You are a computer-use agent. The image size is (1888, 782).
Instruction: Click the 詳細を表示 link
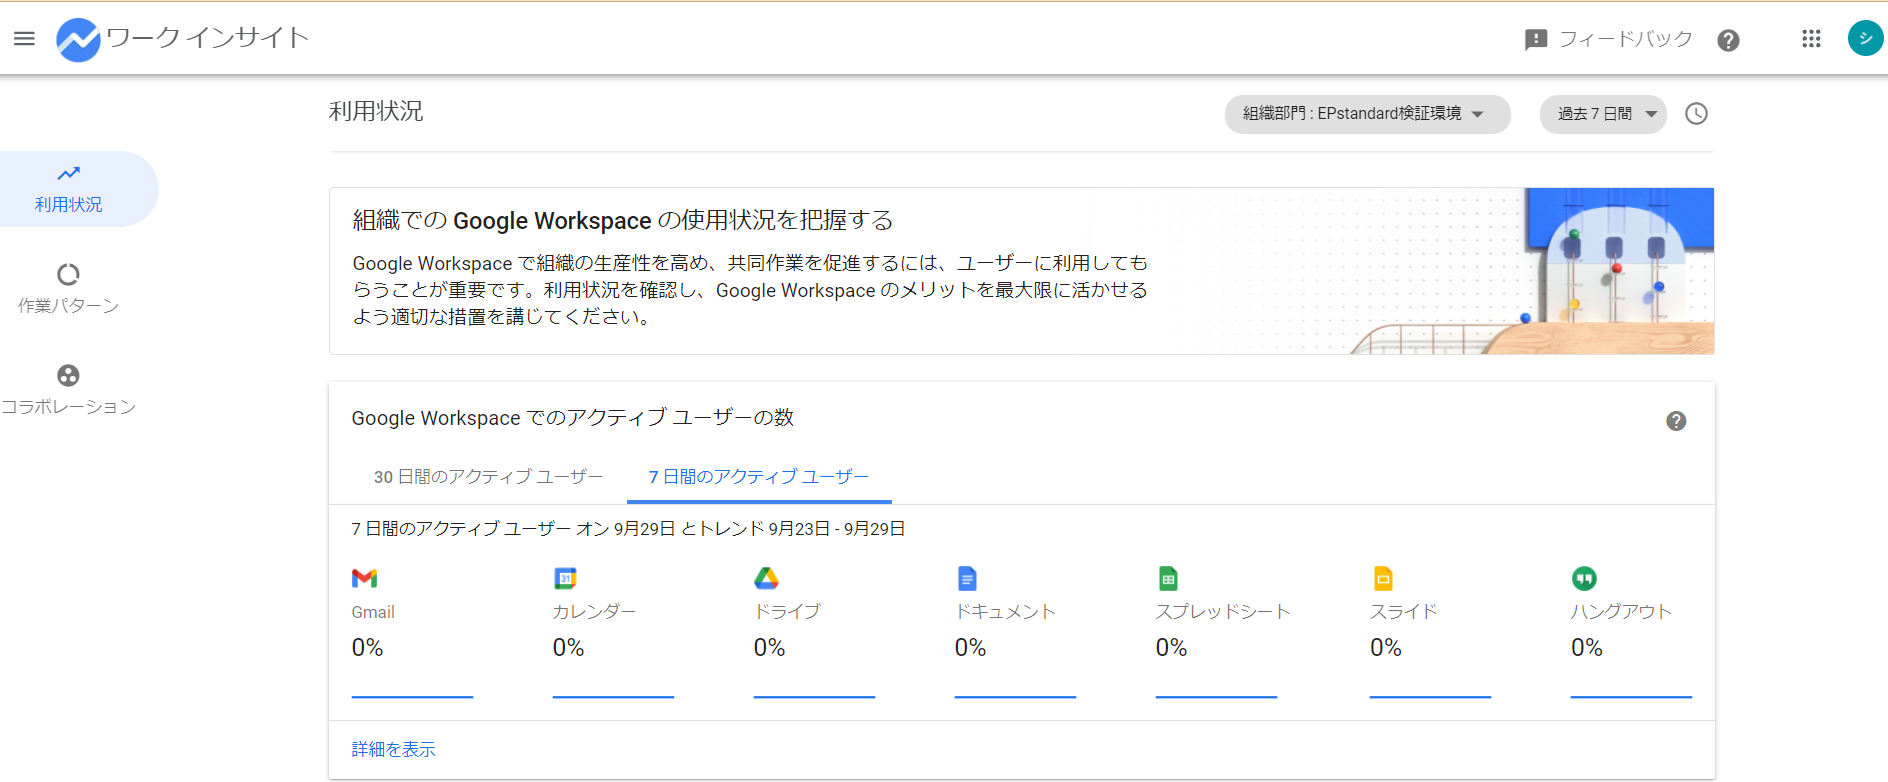coord(394,749)
